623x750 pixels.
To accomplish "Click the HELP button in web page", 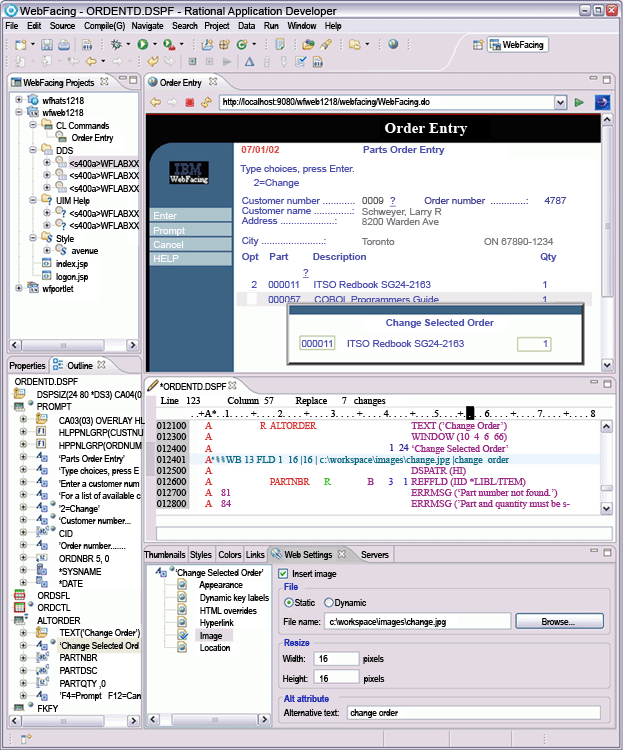I will (191, 259).
